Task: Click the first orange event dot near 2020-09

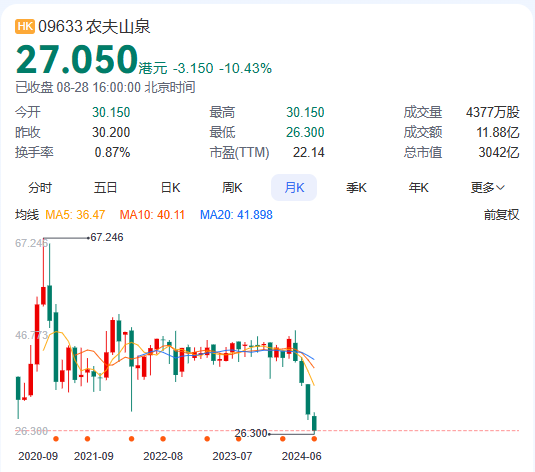Action: pyautogui.click(x=56, y=439)
